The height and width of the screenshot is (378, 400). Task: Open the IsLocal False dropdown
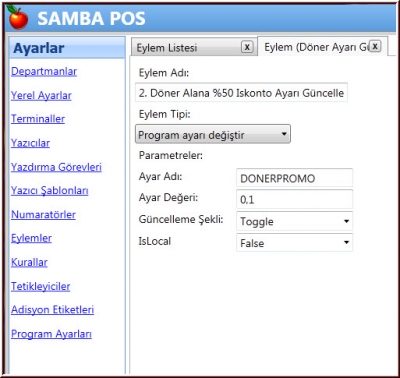point(294,243)
